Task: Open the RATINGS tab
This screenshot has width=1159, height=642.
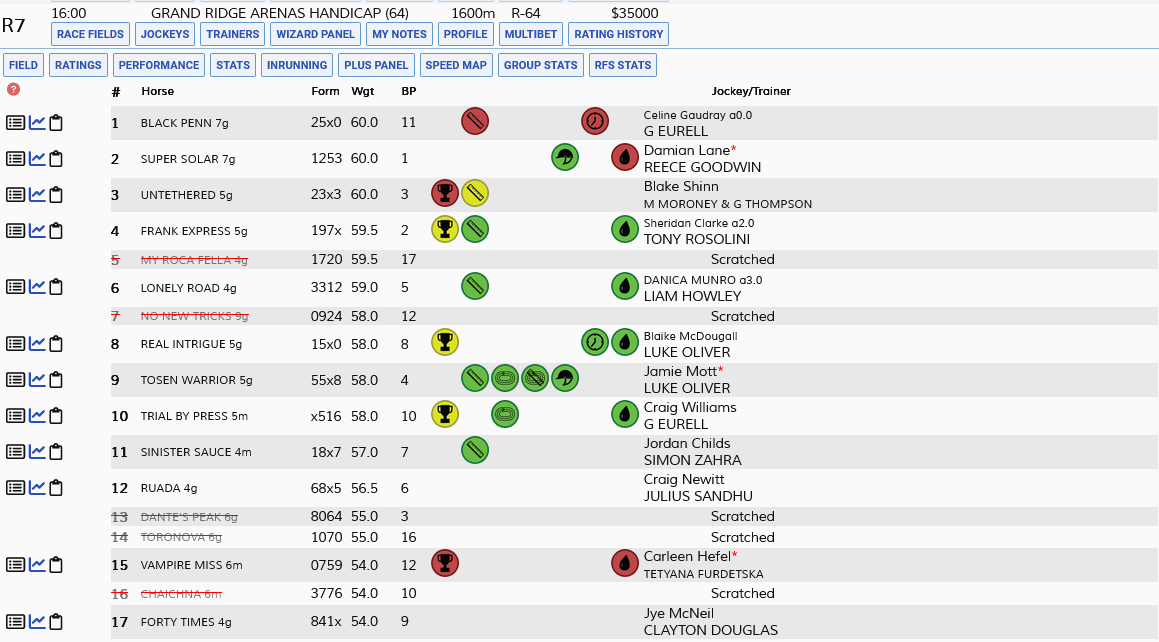Action: click(x=78, y=65)
